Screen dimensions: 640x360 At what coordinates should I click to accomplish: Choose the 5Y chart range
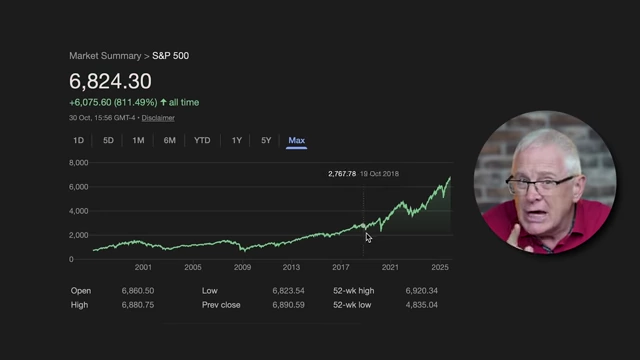tap(266, 140)
